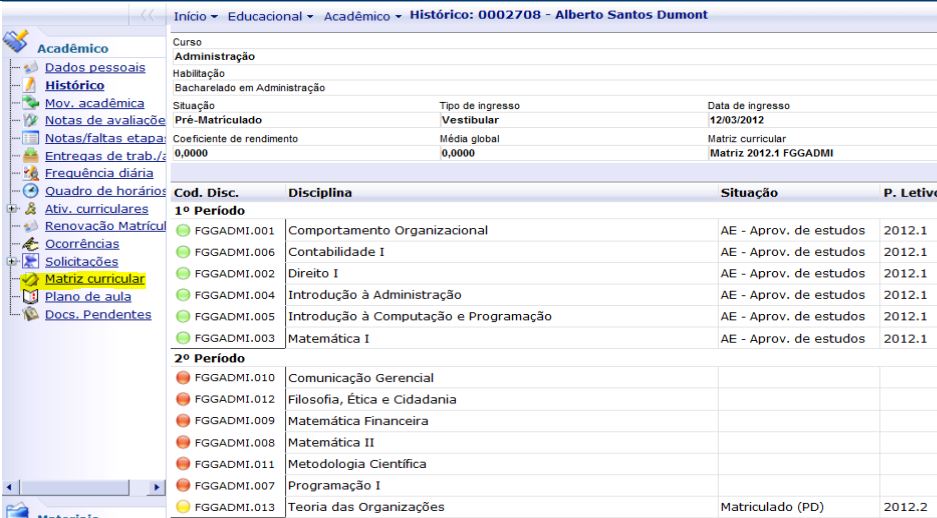The height and width of the screenshot is (518, 937).
Task: Click the Disciplina column header
Action: pyautogui.click(x=320, y=191)
